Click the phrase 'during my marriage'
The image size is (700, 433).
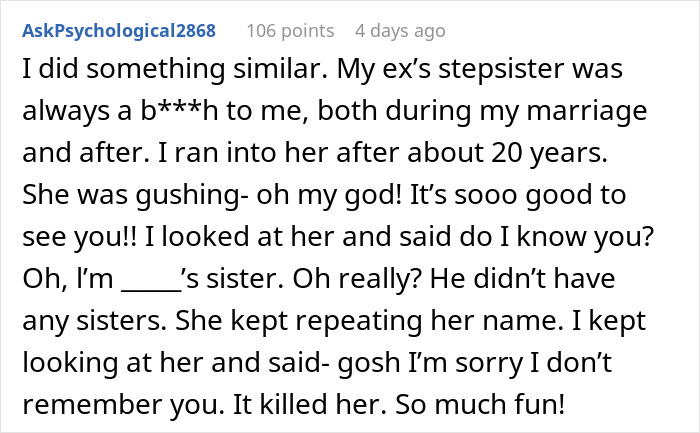pyautogui.click(x=517, y=111)
